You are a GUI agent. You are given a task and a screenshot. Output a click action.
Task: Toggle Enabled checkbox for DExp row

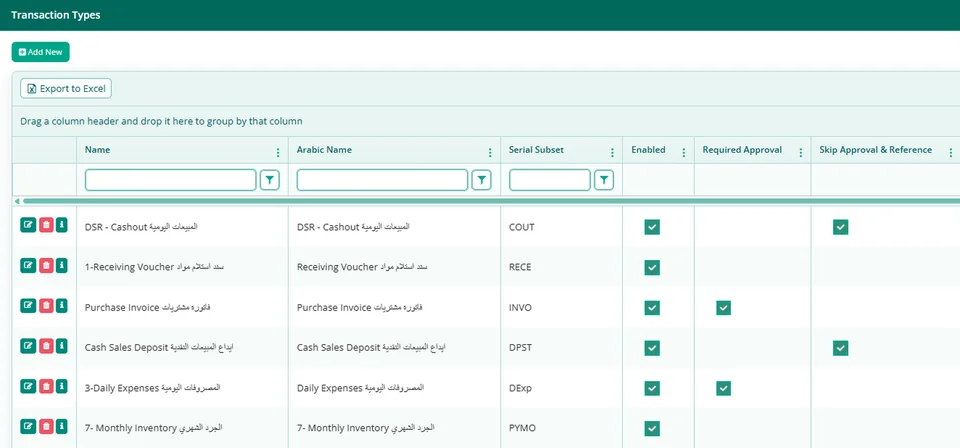652,389
